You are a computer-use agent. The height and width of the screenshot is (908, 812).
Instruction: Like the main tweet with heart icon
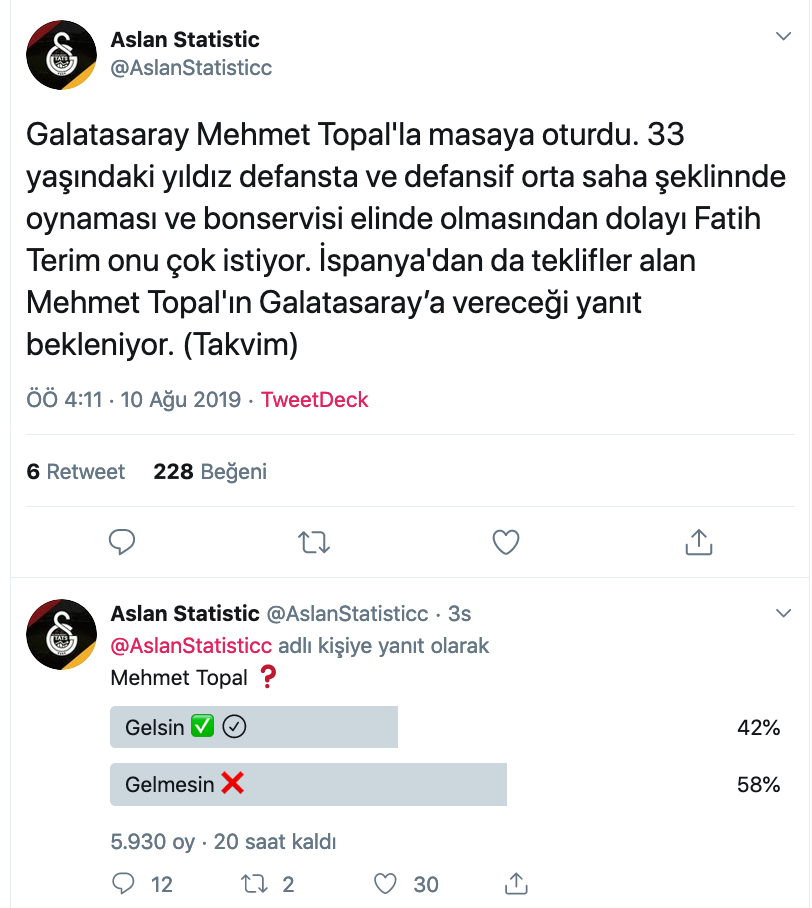(506, 542)
